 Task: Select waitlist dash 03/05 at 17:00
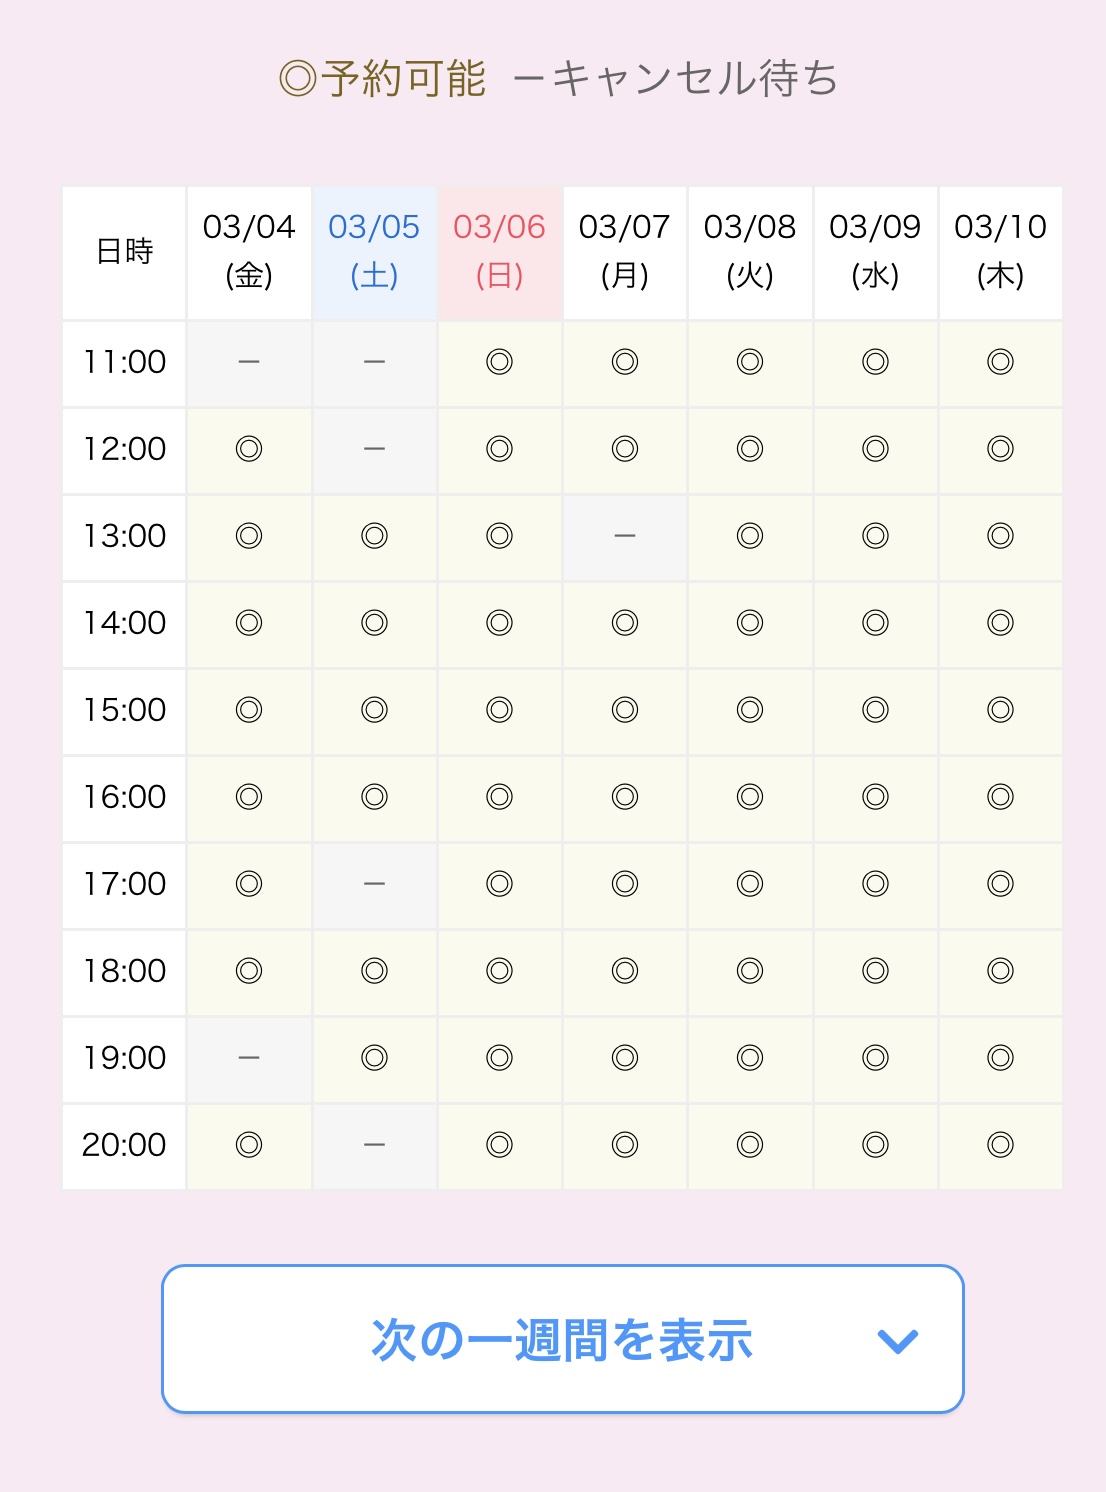pyautogui.click(x=374, y=884)
